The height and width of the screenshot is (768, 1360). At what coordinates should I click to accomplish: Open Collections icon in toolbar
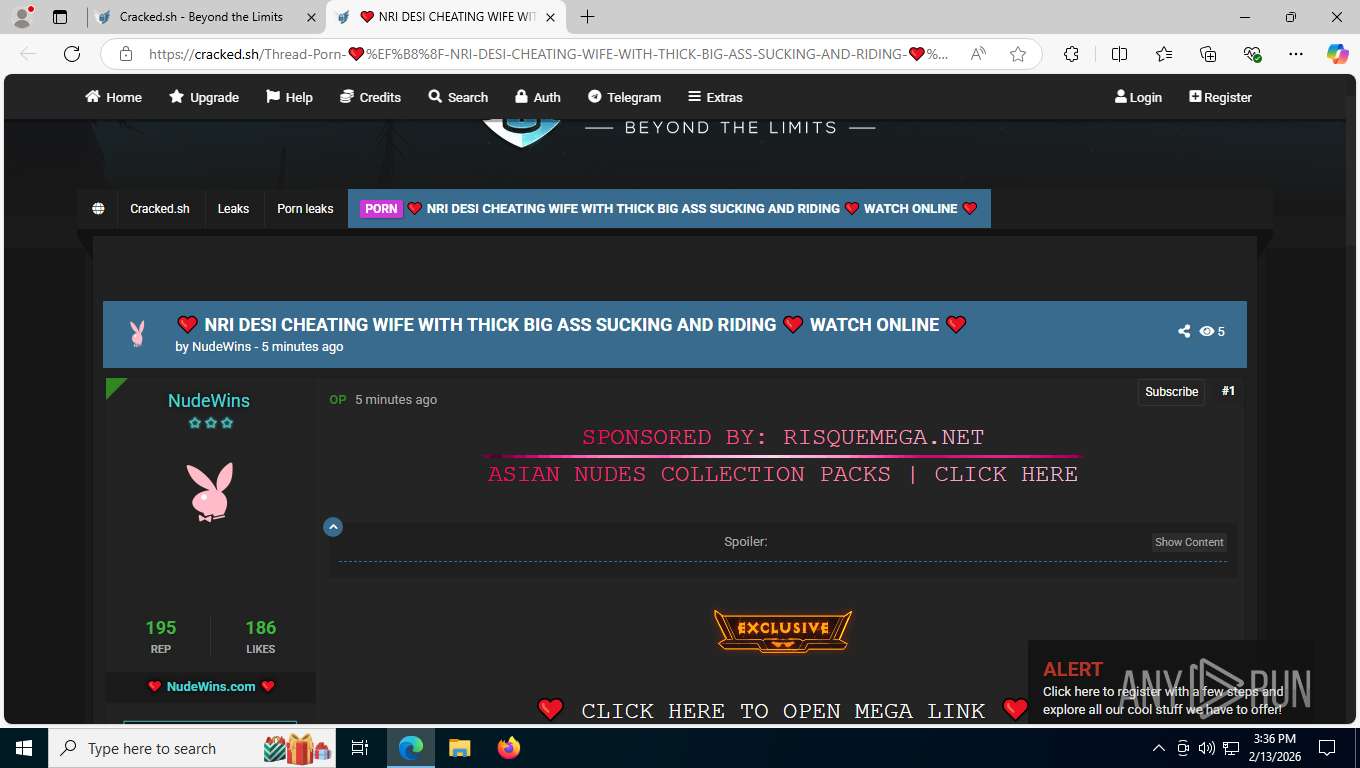1208,54
